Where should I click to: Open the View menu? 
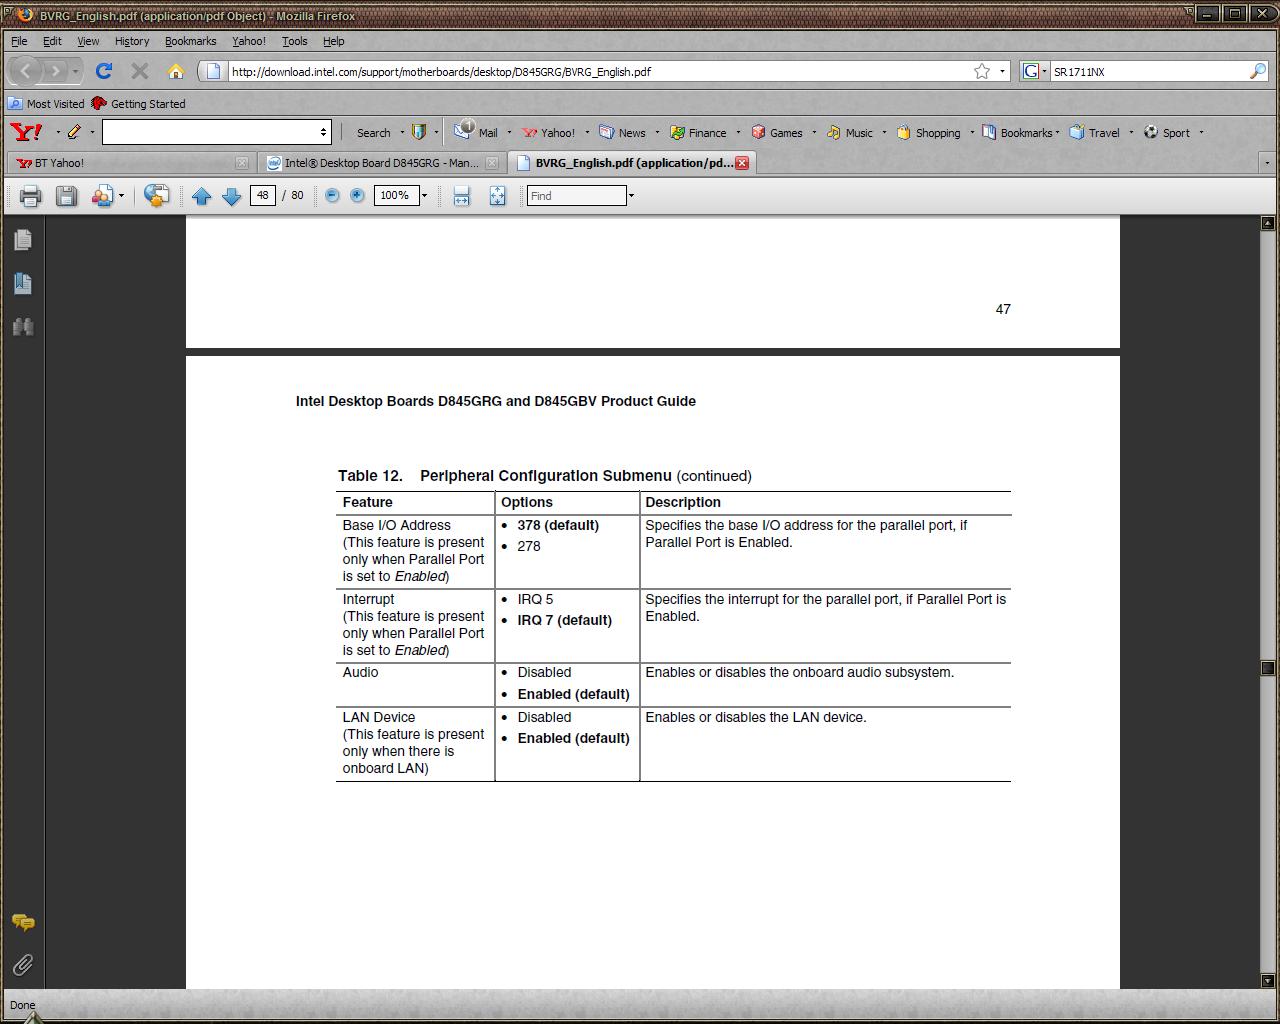88,41
